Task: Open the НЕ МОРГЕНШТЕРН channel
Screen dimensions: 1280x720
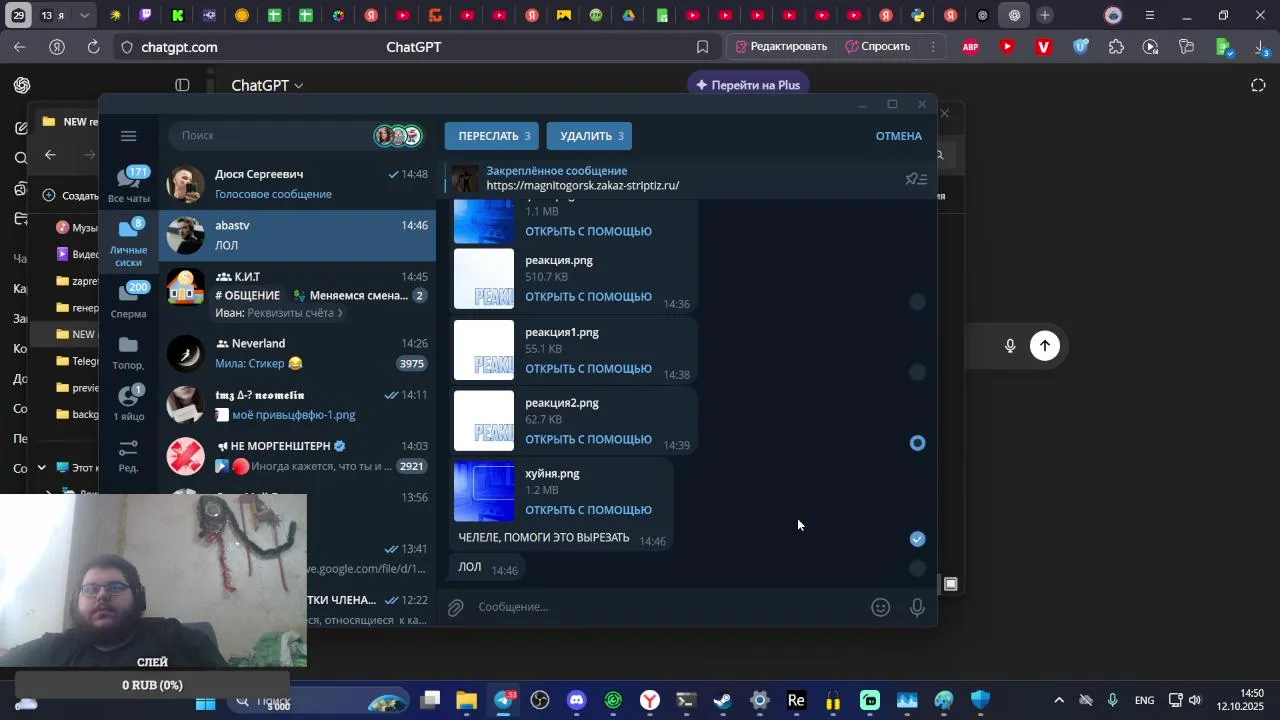Action: pyautogui.click(x=297, y=456)
